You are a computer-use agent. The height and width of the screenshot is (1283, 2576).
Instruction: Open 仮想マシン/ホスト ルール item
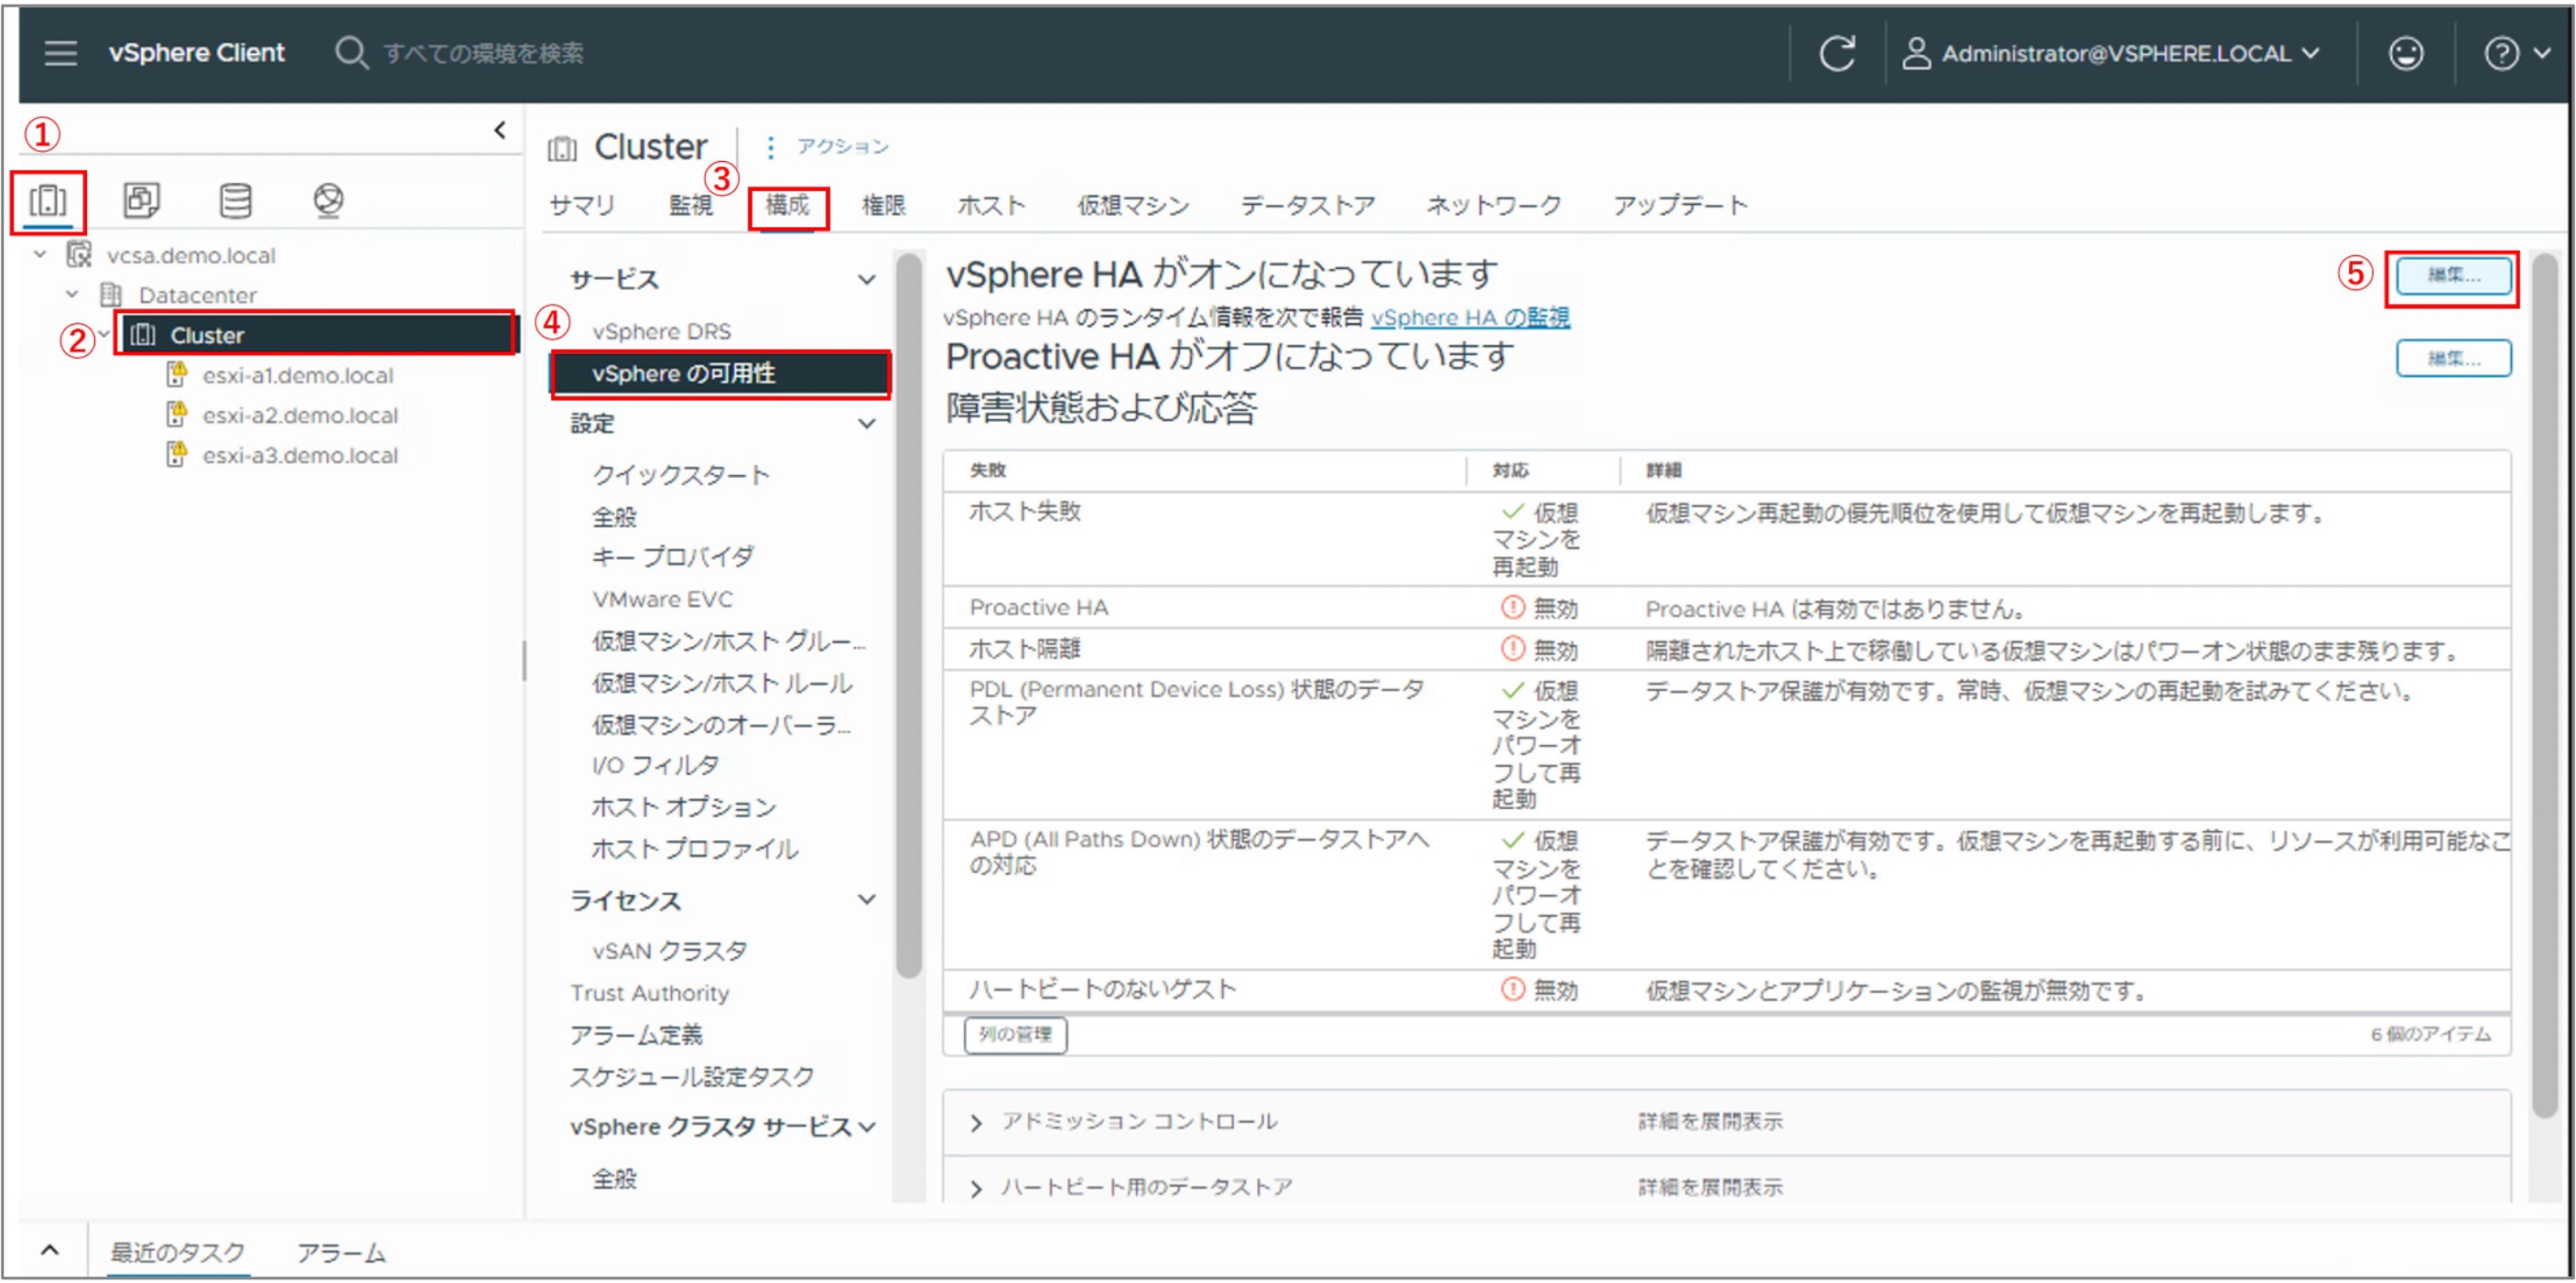[721, 683]
